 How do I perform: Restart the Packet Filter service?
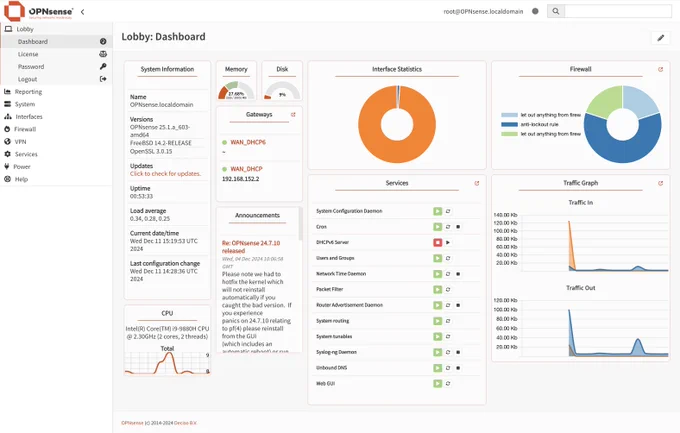pyautogui.click(x=448, y=289)
